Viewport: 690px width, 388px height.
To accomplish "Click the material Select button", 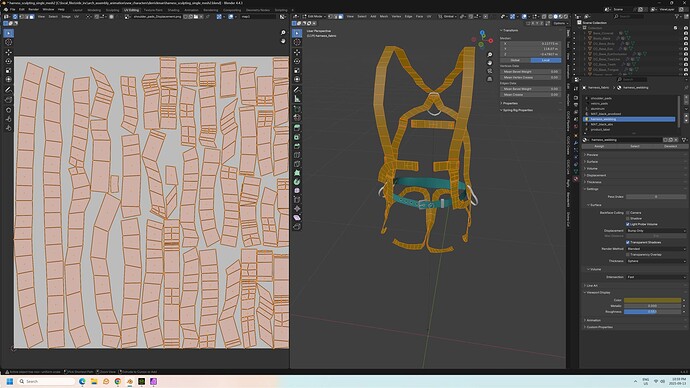I will pyautogui.click(x=635, y=146).
